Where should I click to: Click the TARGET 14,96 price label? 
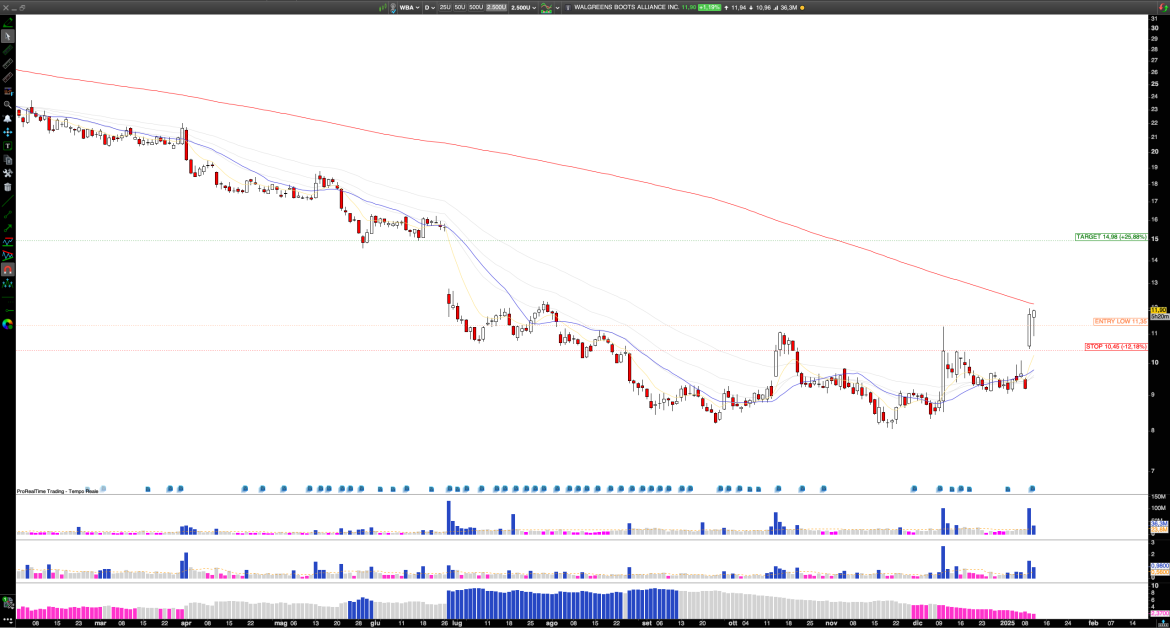(x=1110, y=237)
